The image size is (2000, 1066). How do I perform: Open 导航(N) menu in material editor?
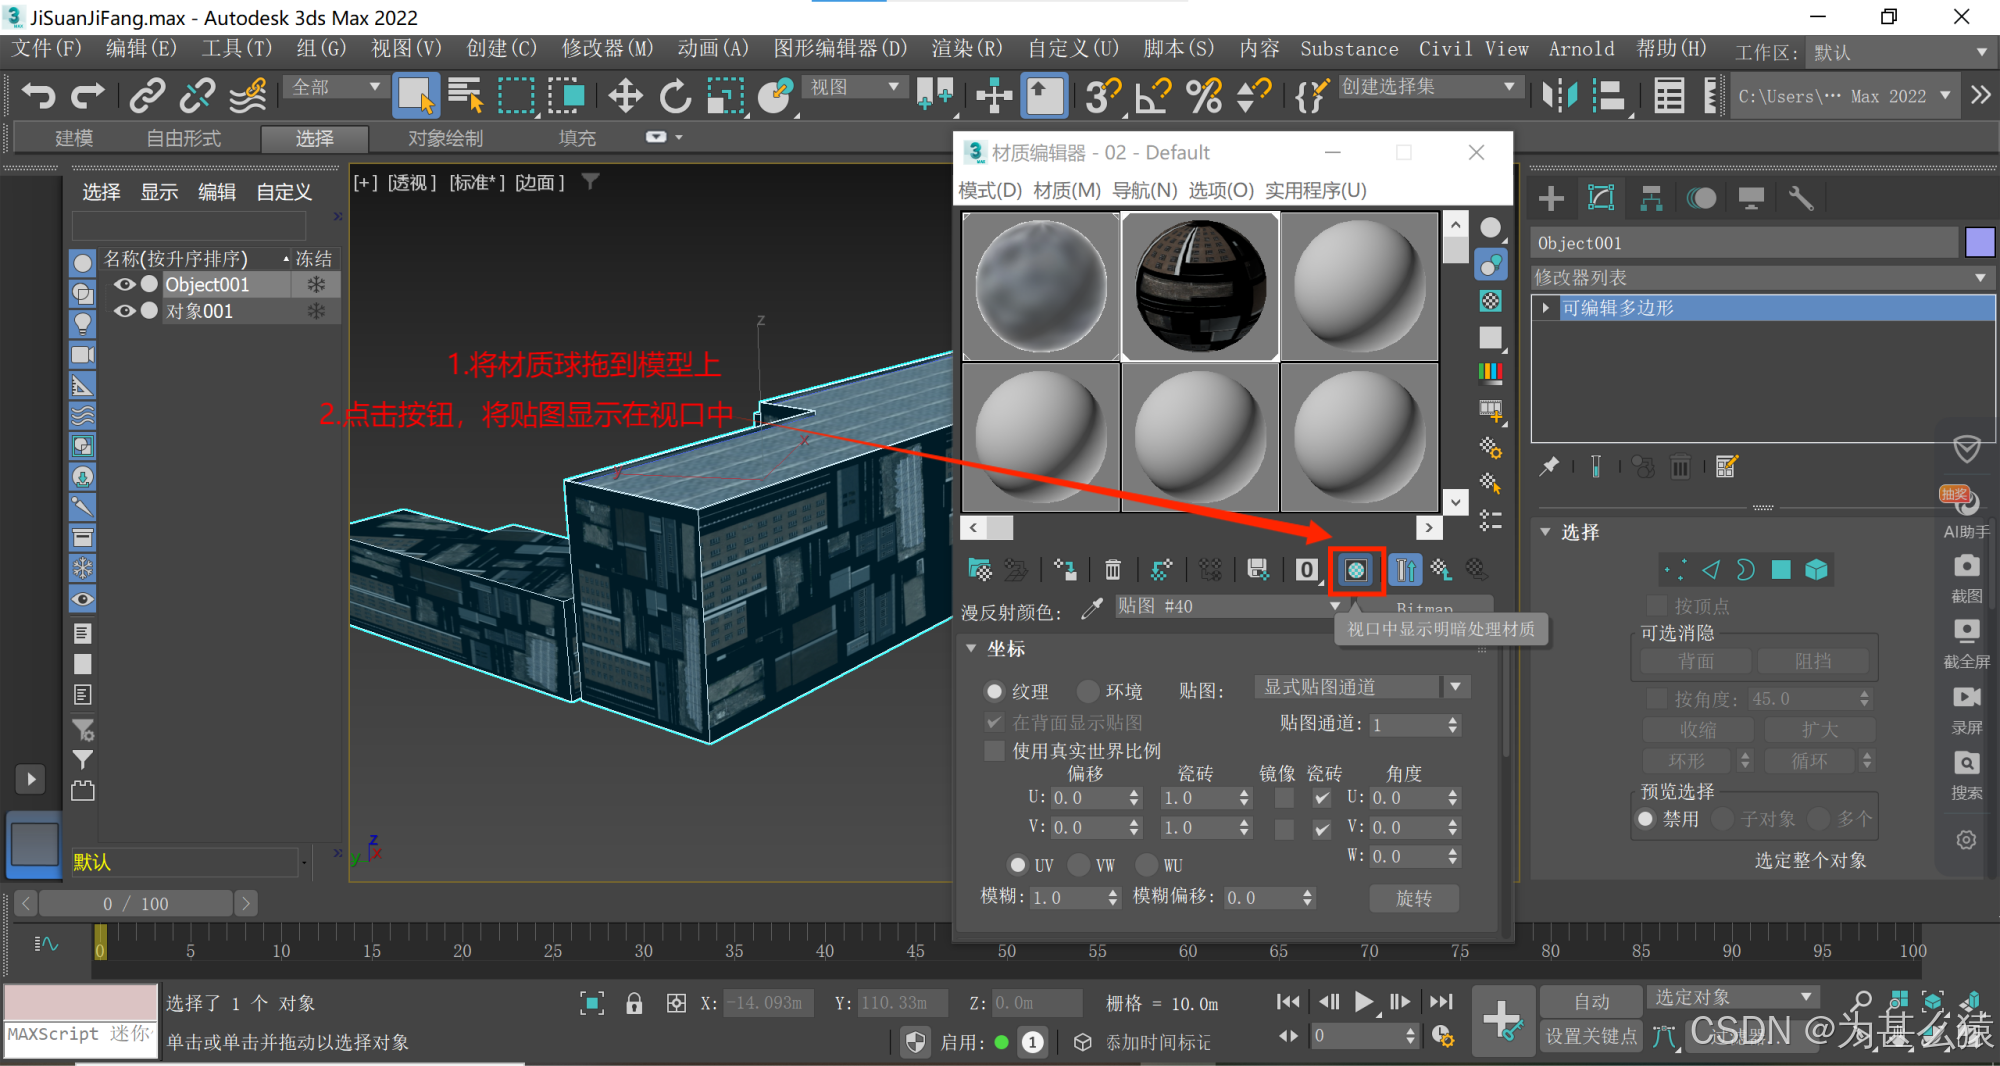1145,190
